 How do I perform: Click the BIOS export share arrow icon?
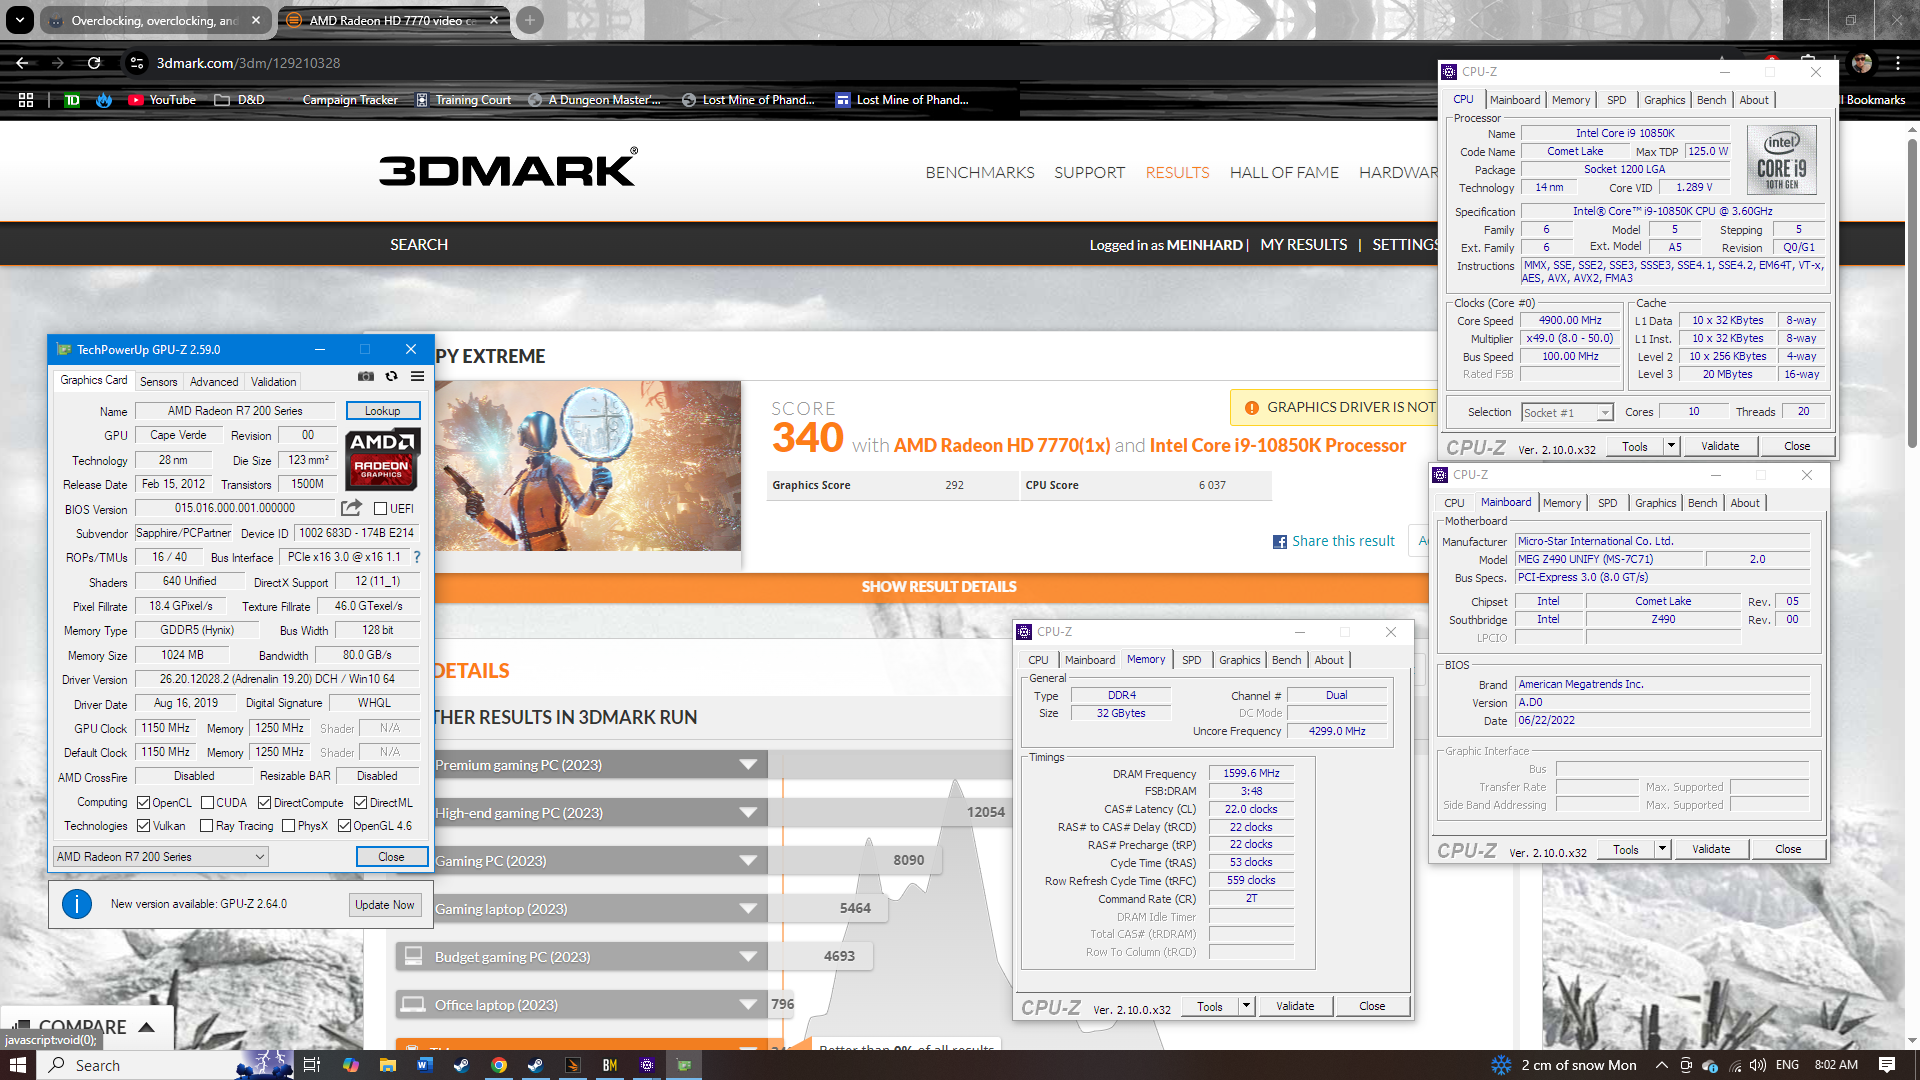[351, 508]
